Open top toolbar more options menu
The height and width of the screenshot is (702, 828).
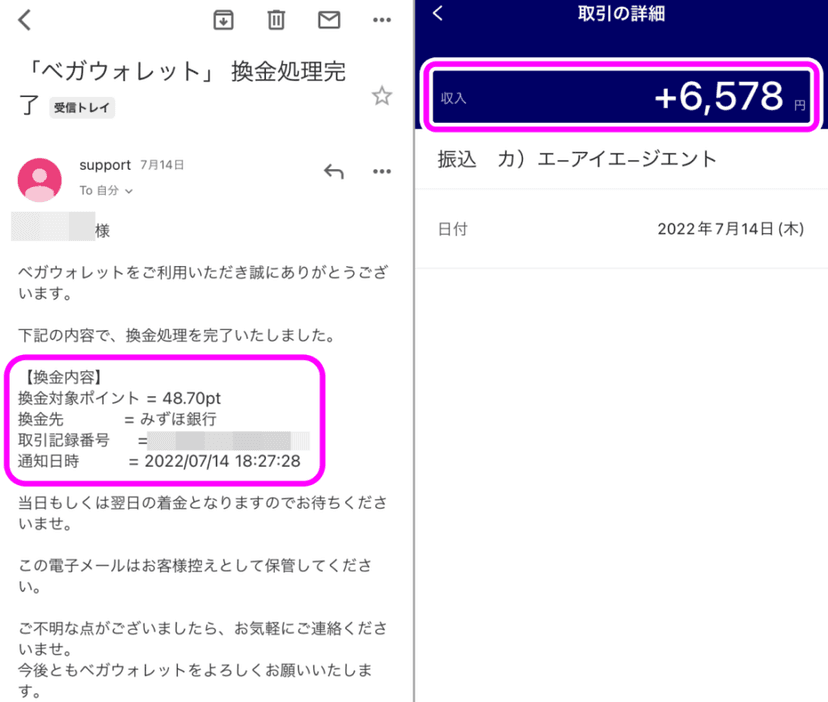382,20
